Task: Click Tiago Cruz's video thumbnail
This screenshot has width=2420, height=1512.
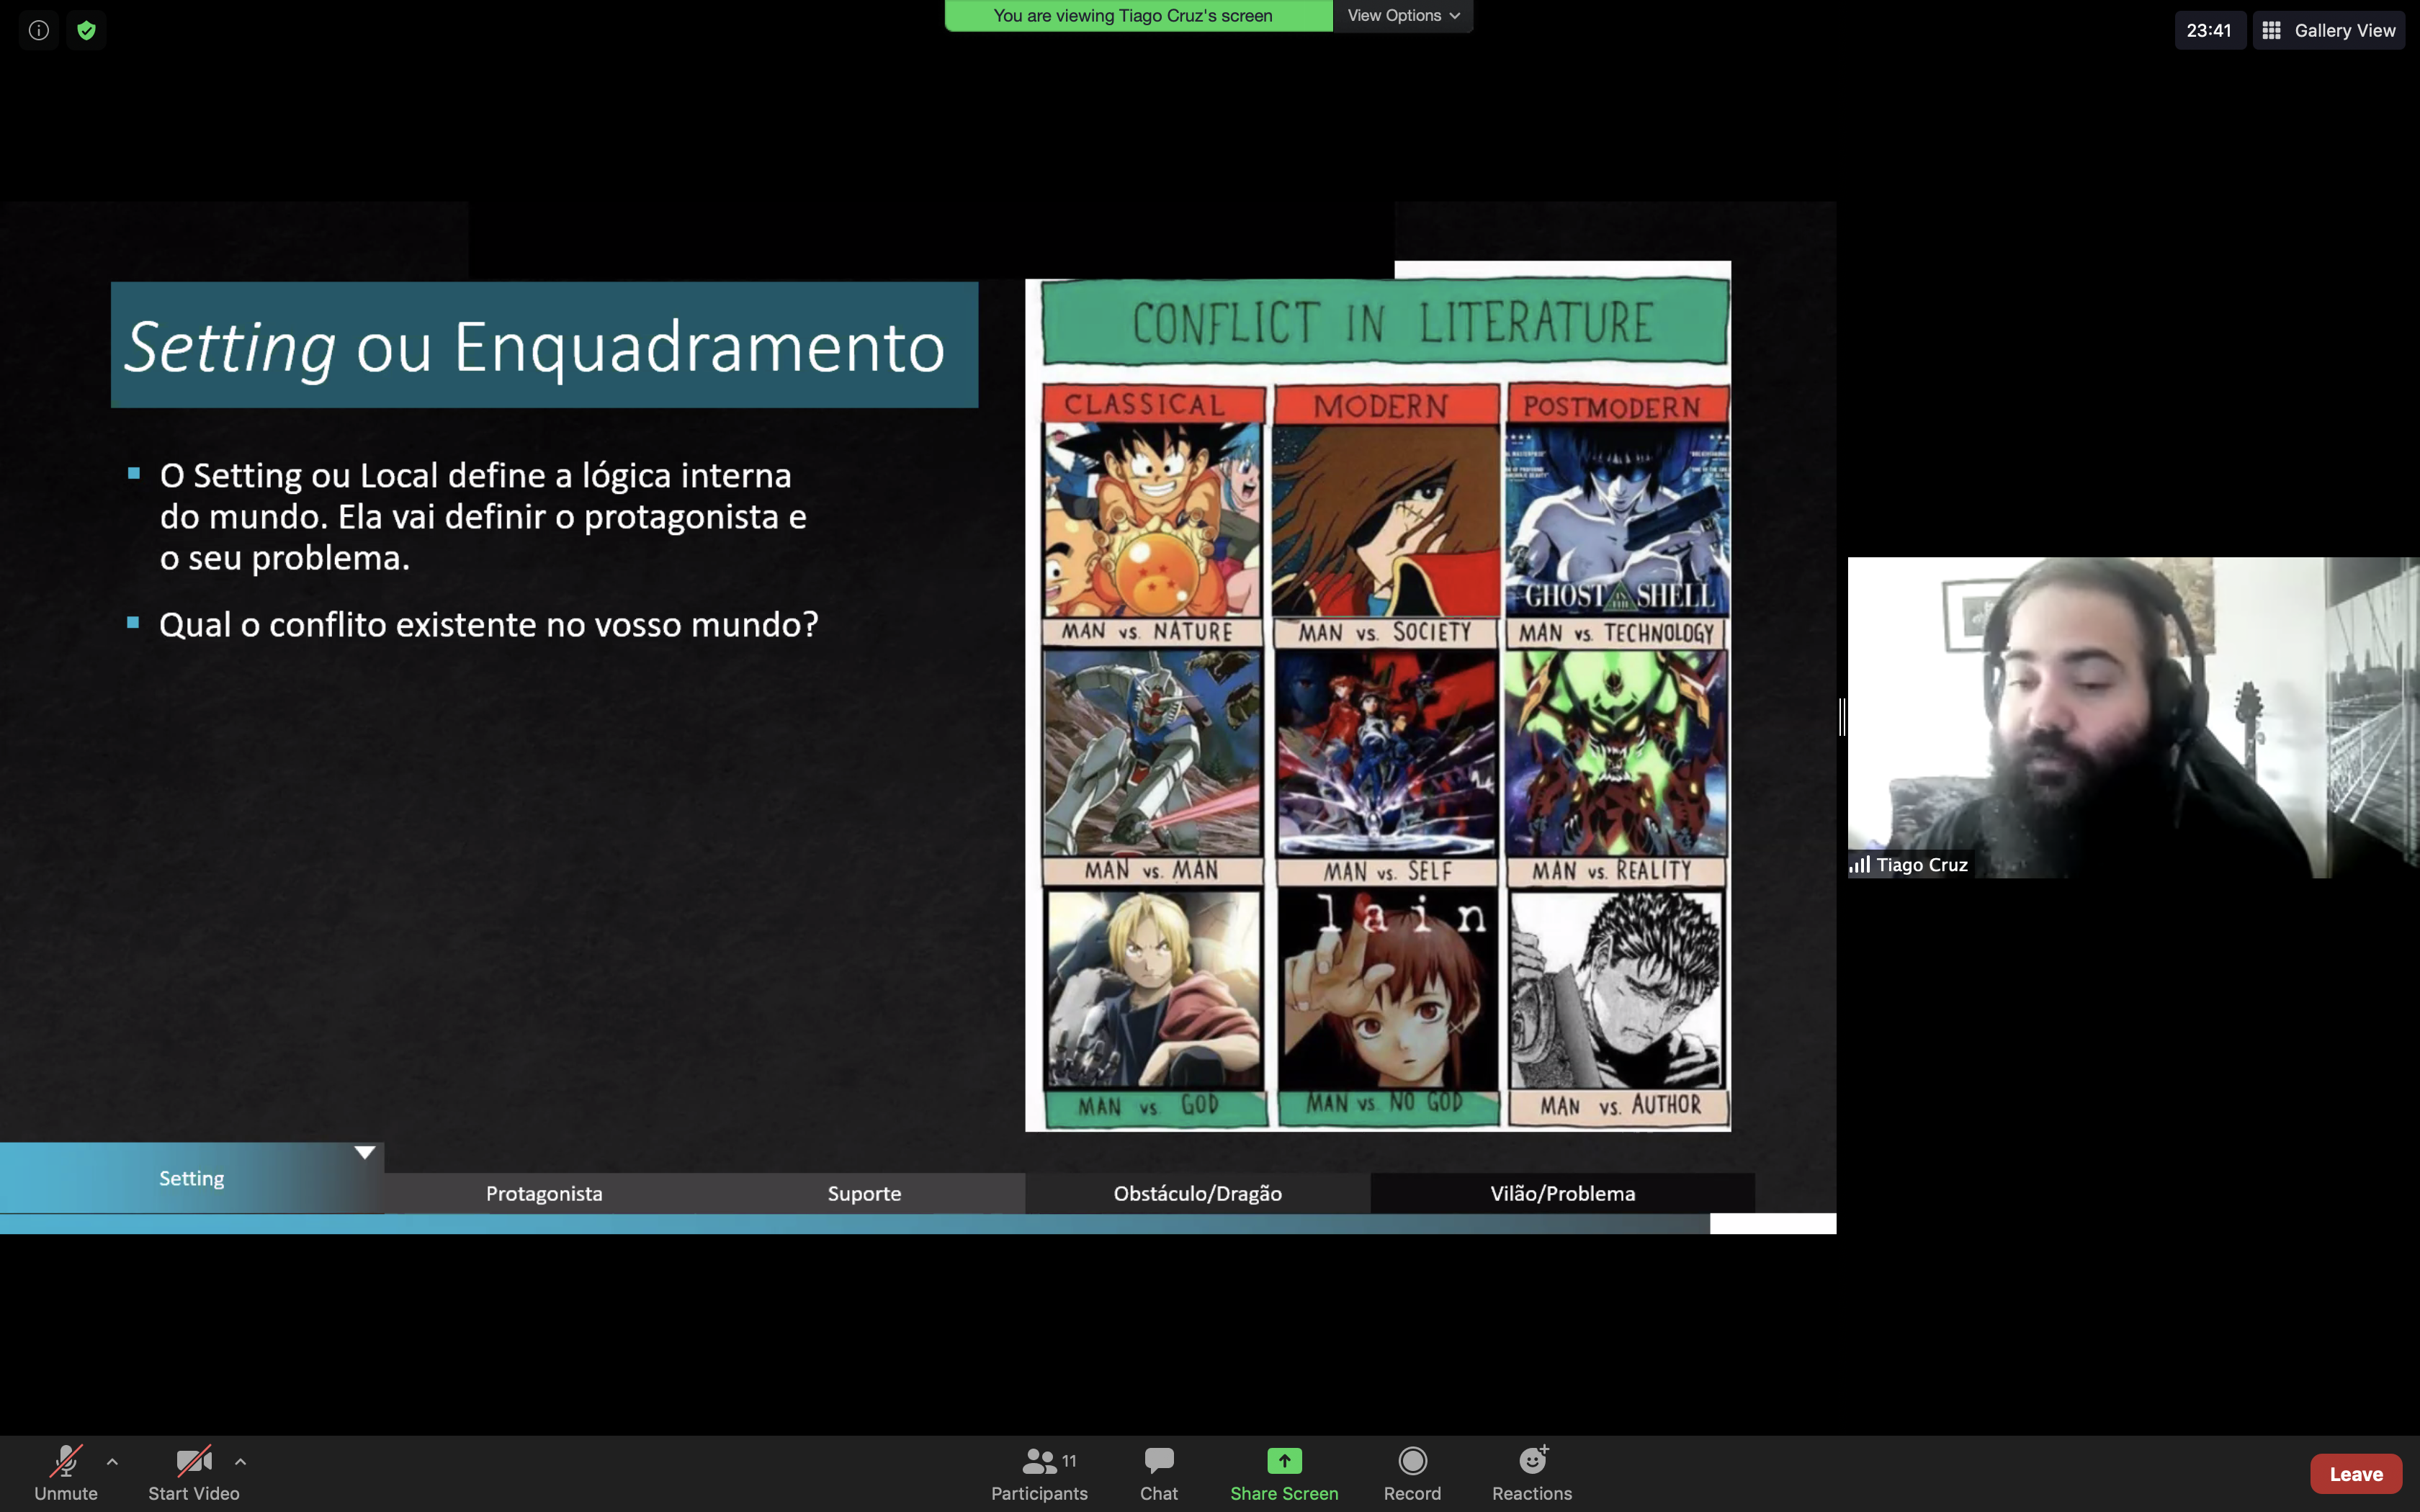Action: [x=2132, y=716]
